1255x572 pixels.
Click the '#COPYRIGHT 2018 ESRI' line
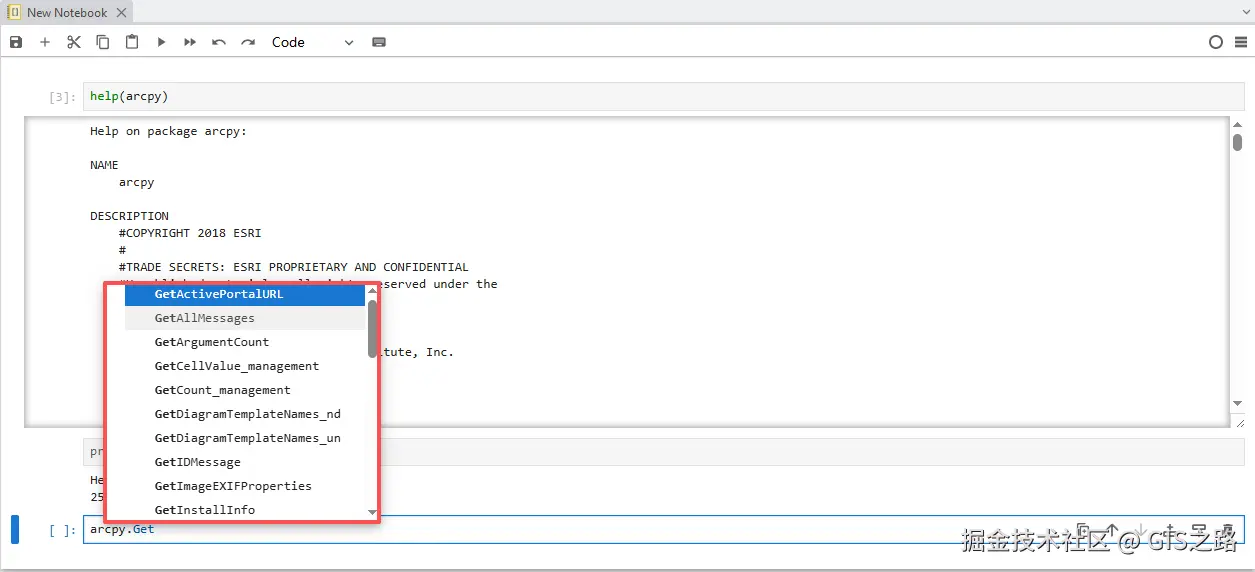[190, 233]
